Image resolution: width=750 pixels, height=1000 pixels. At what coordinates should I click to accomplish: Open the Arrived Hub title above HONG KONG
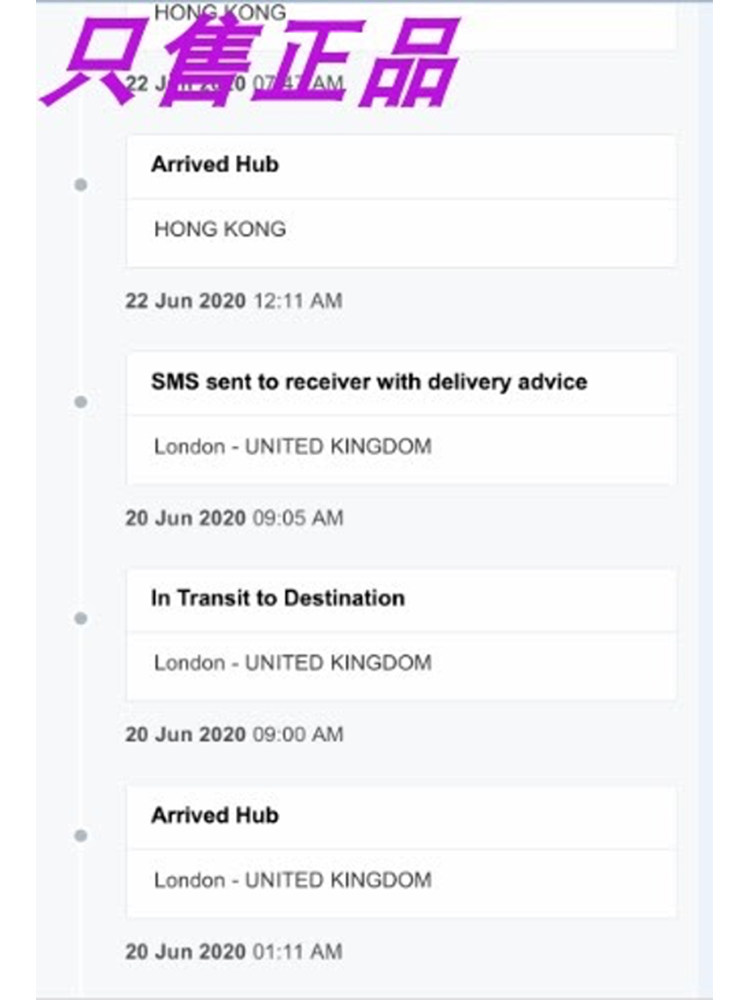tap(215, 164)
